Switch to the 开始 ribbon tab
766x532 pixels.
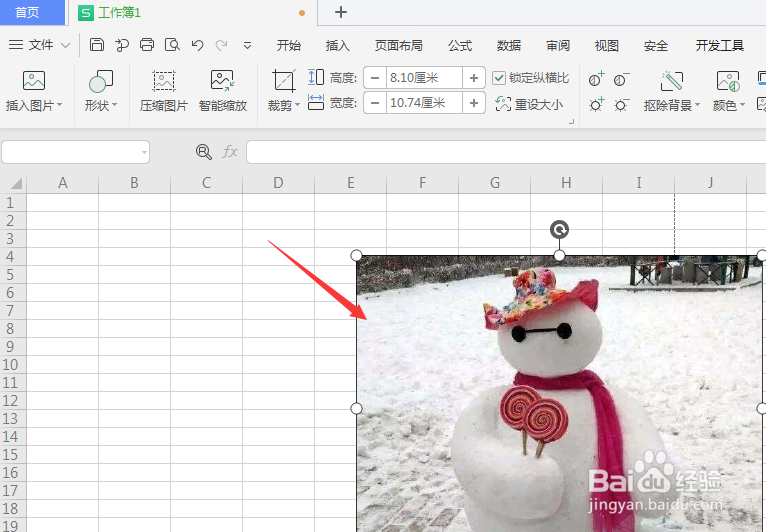(x=288, y=45)
